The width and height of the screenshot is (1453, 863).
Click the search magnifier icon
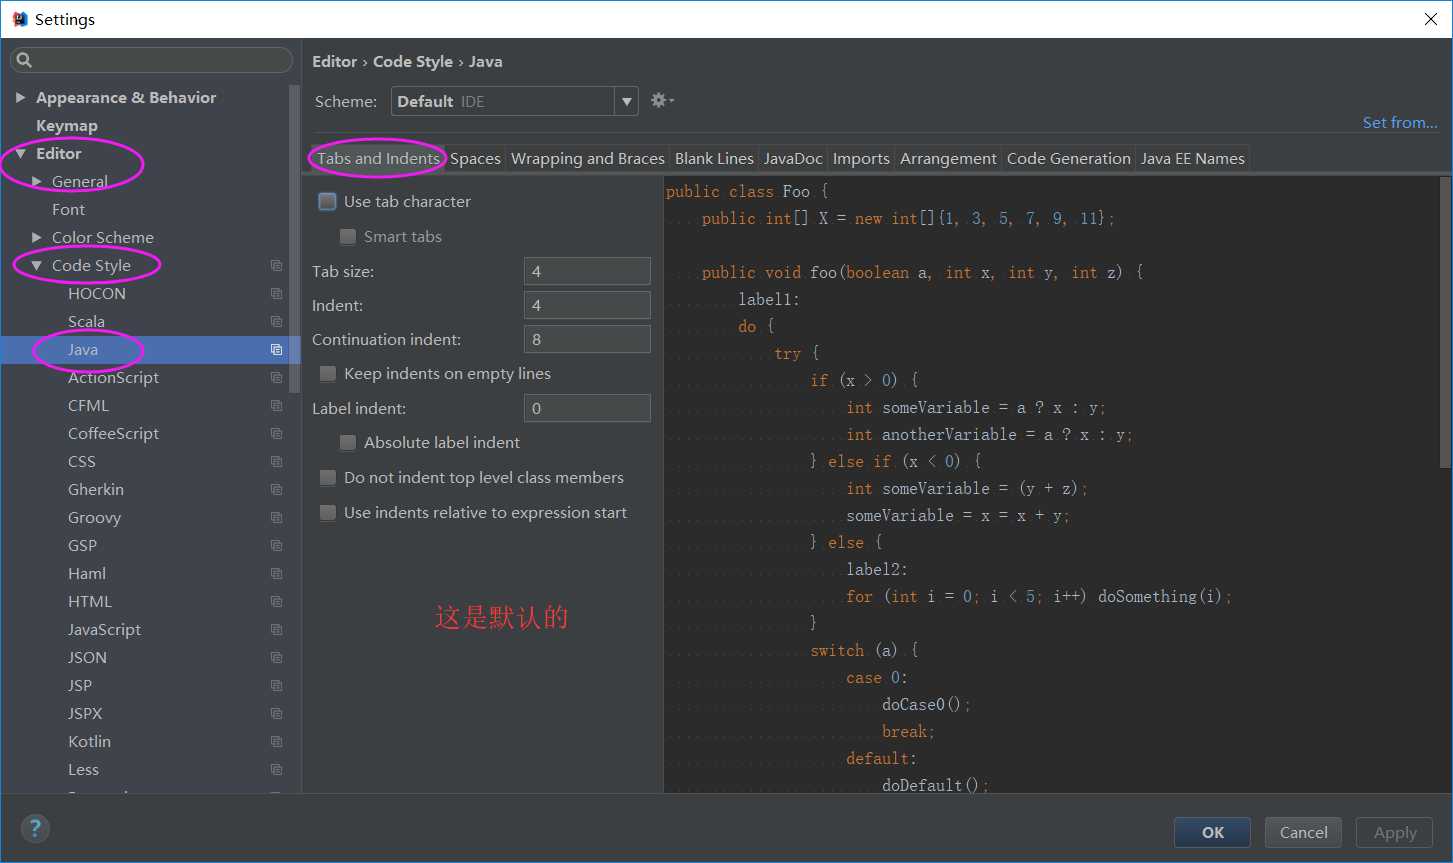click(25, 60)
